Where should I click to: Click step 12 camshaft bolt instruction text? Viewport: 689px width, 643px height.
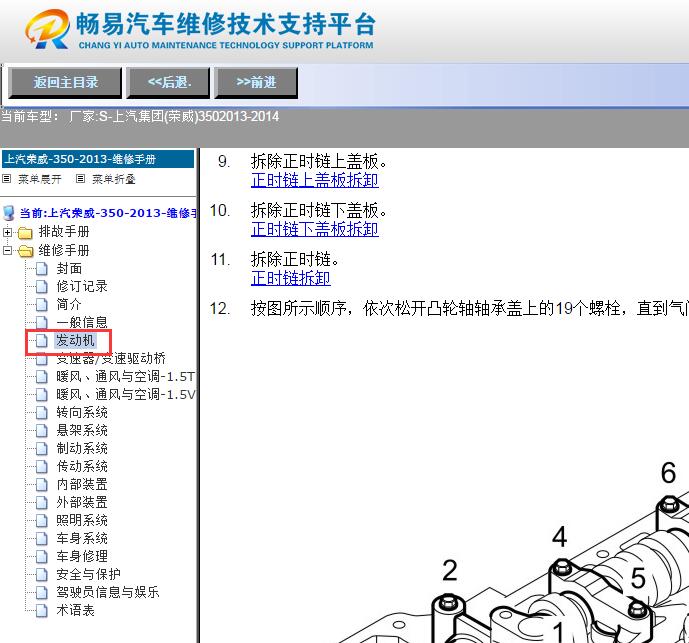[x=469, y=309]
